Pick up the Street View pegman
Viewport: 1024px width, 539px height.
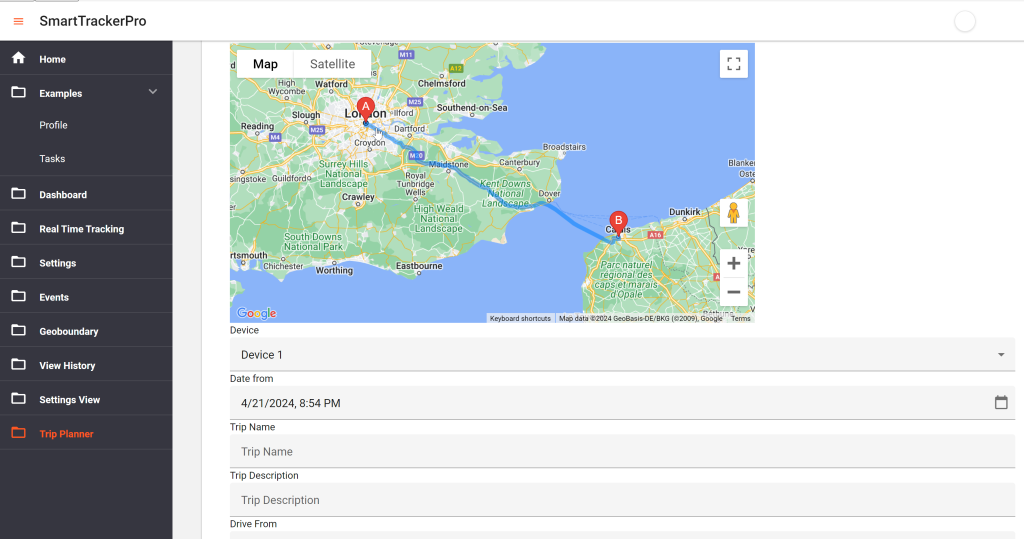(733, 213)
